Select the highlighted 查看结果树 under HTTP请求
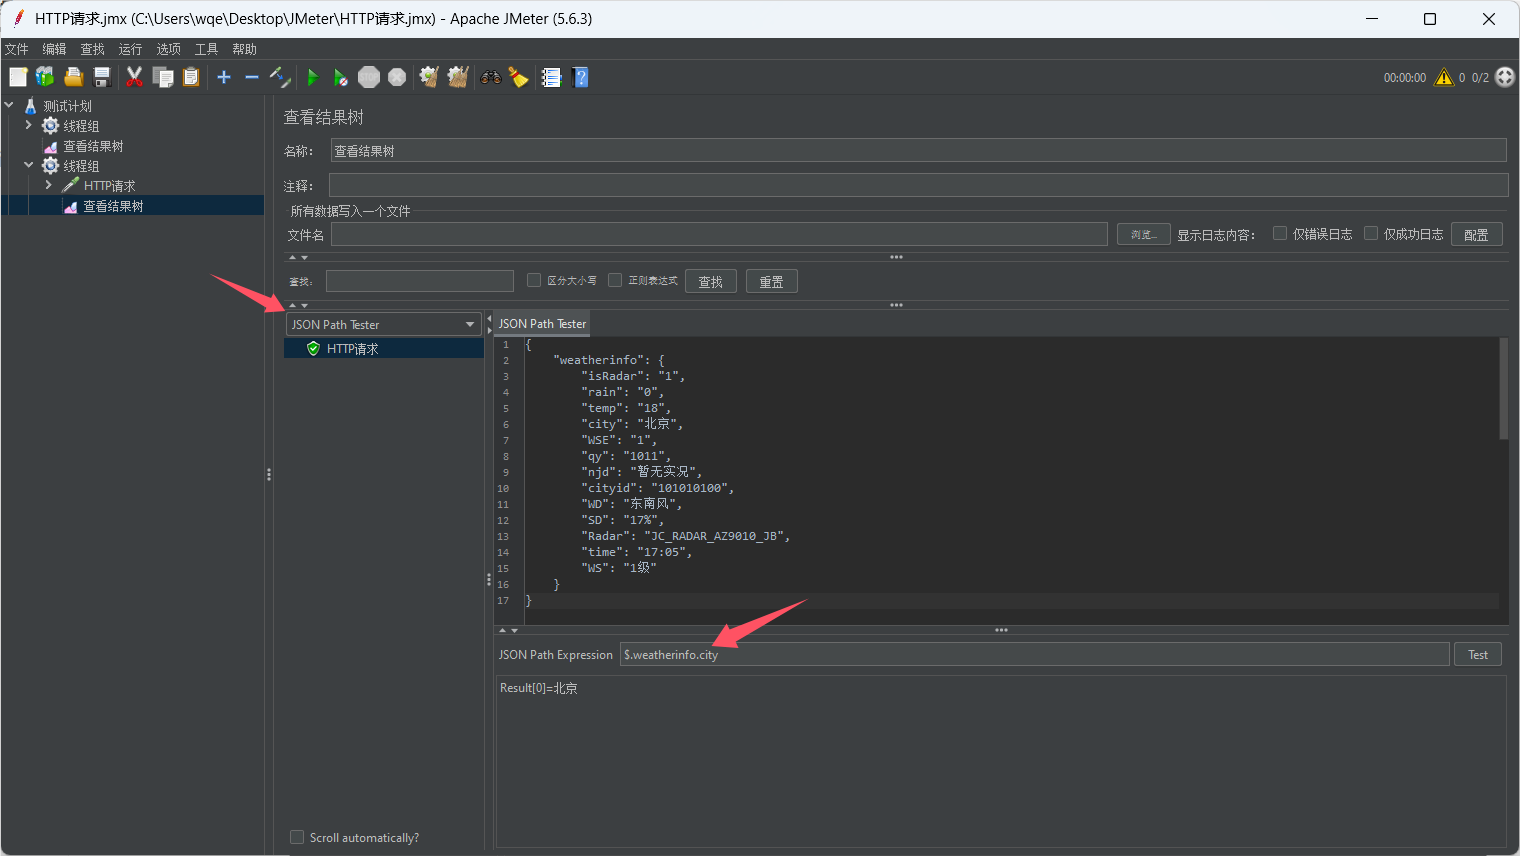This screenshot has width=1520, height=856. 113,206
